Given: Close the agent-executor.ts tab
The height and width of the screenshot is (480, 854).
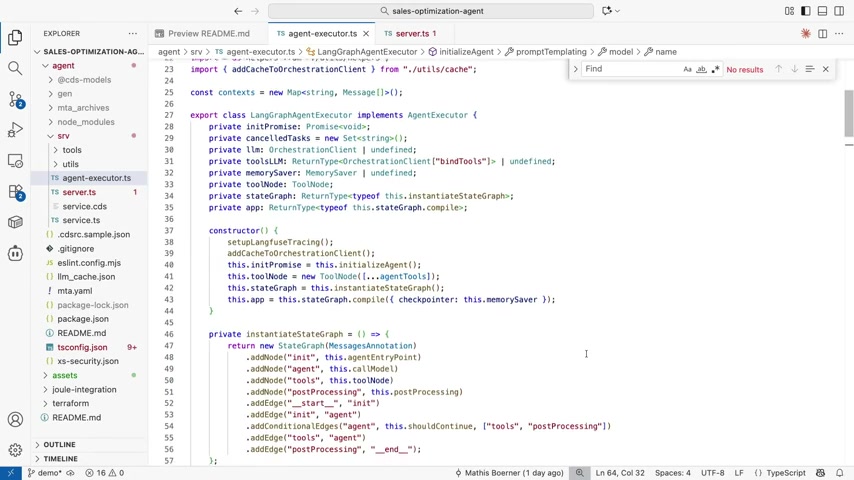Looking at the screenshot, I should click(366, 33).
